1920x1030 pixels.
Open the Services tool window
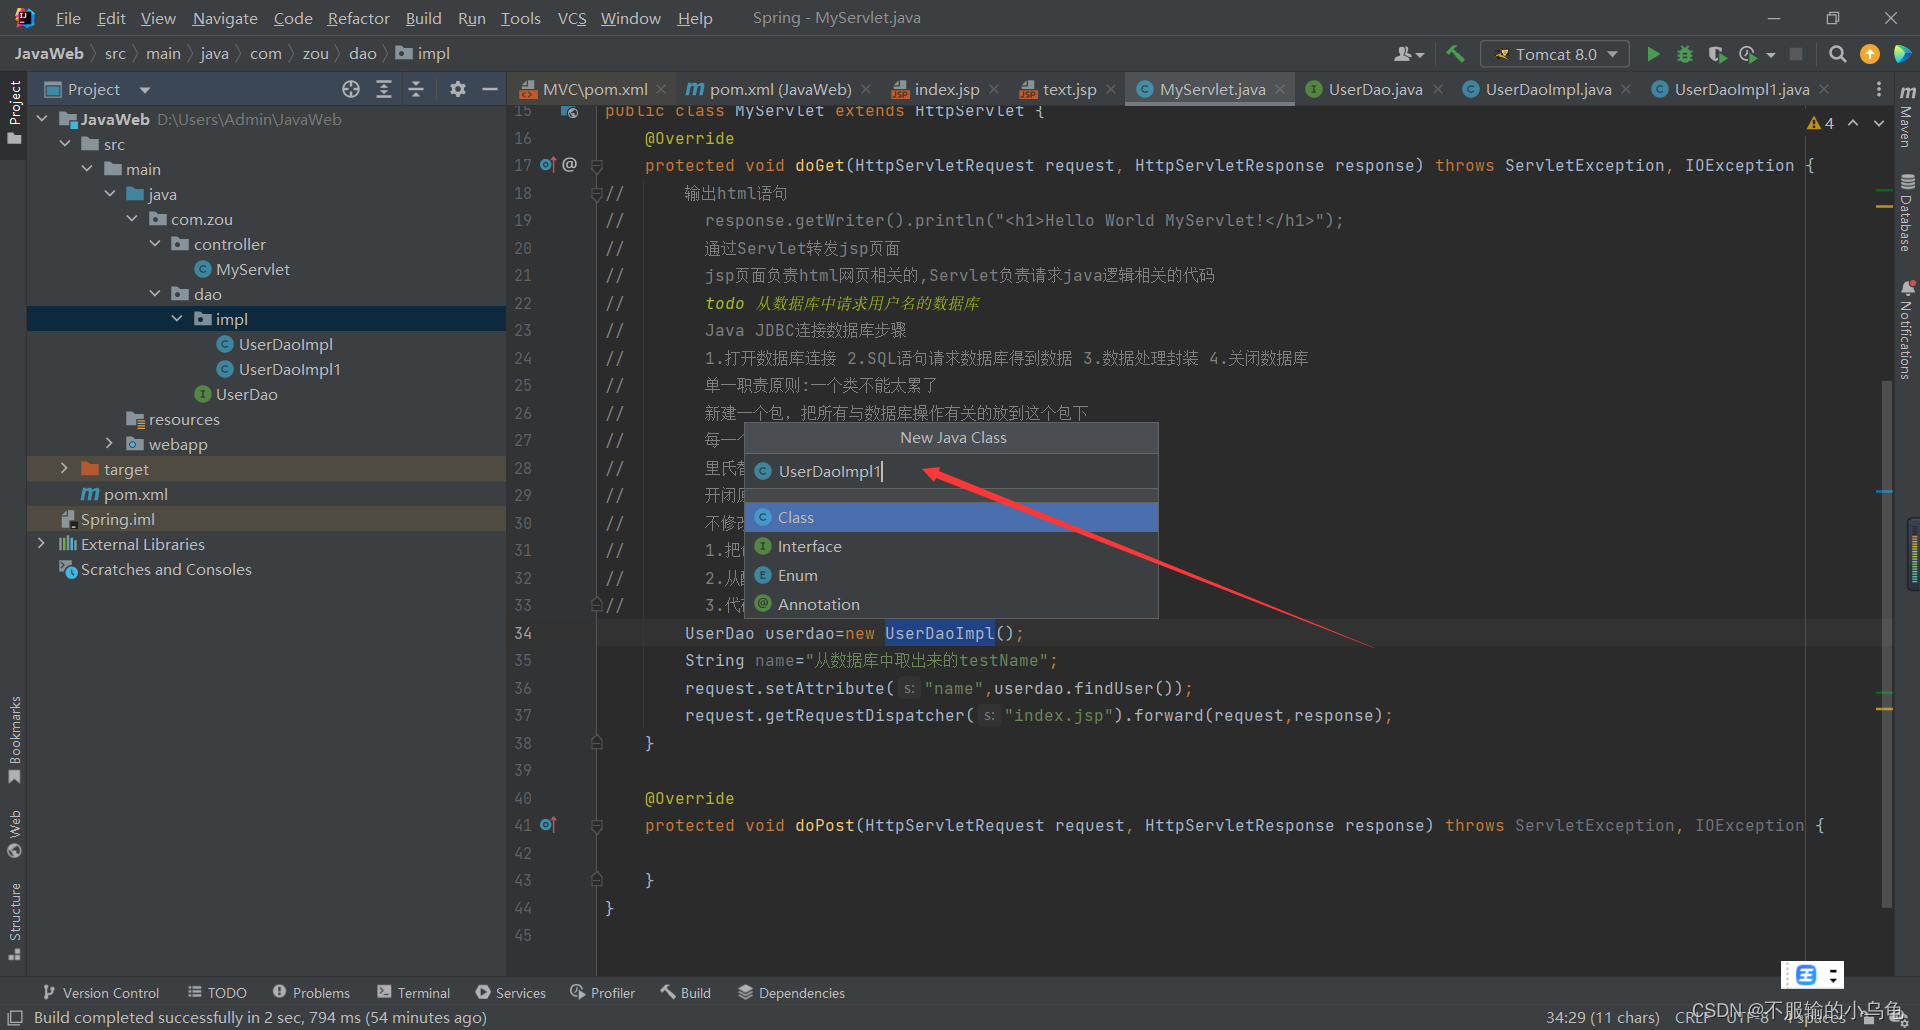[x=511, y=992]
